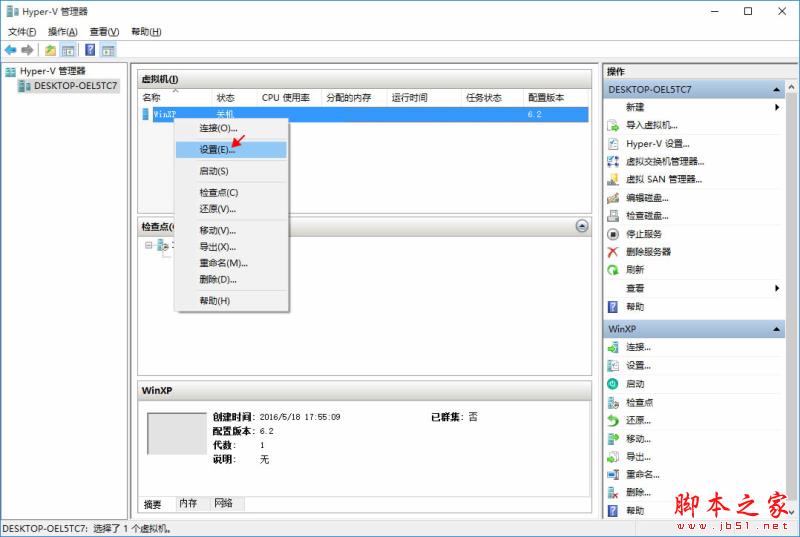Click 检查磁盘 action icon
Image resolution: width=800 pixels, height=537 pixels.
(x=613, y=216)
